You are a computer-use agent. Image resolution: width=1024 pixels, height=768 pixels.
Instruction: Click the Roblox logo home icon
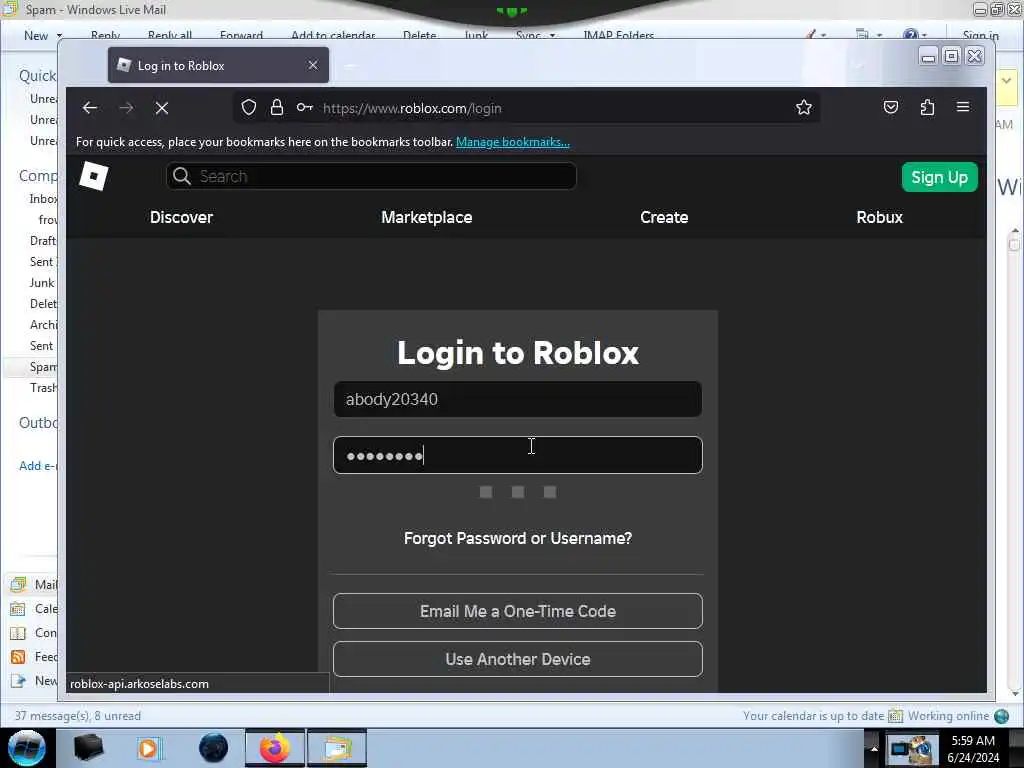tap(93, 176)
